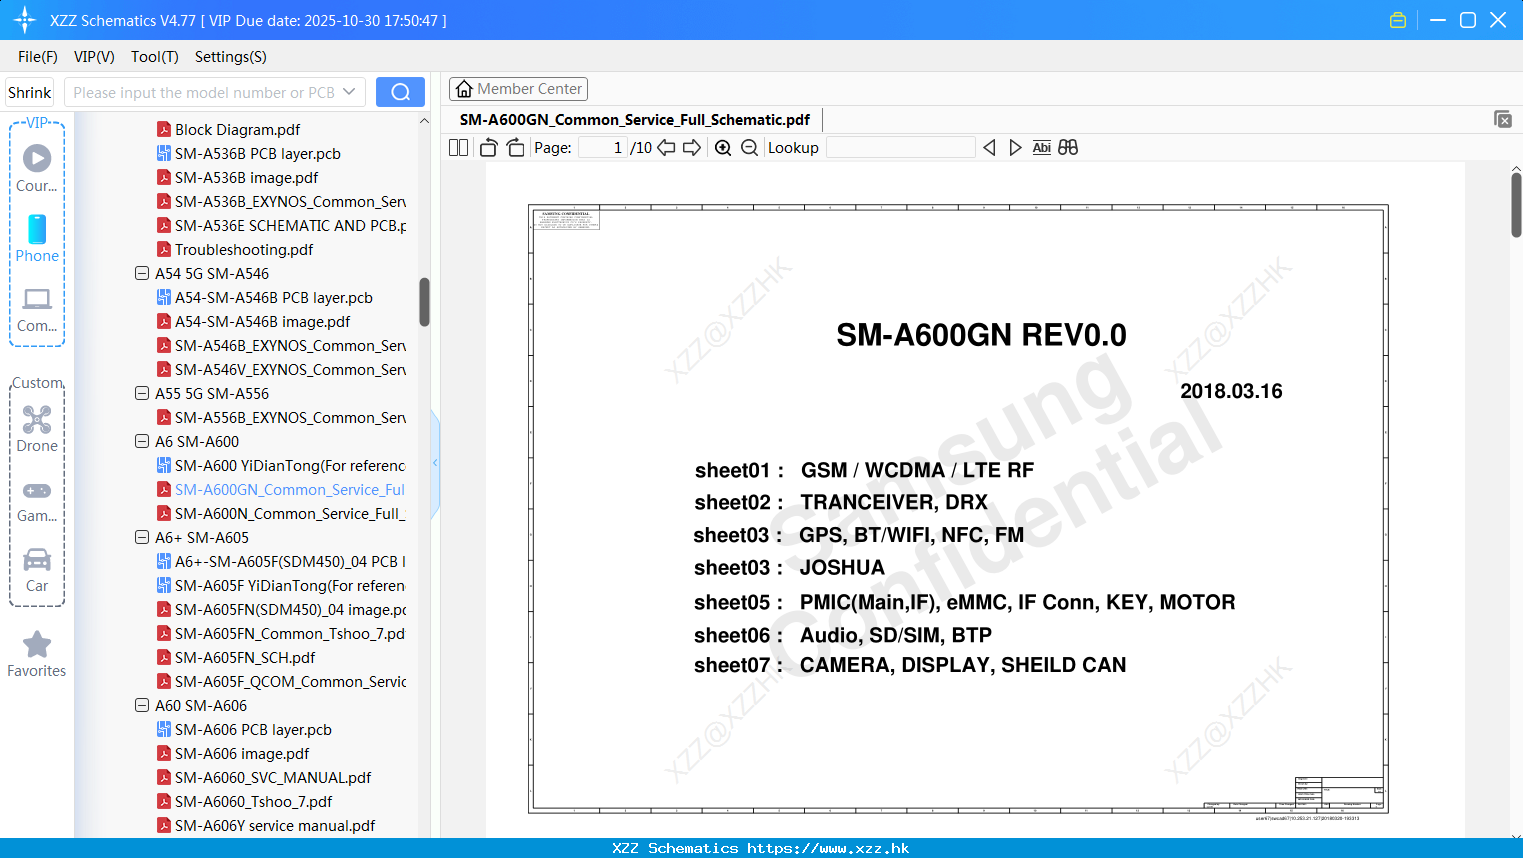Image resolution: width=1523 pixels, height=858 pixels.
Task: Open binoculars search tool
Action: [1068, 147]
